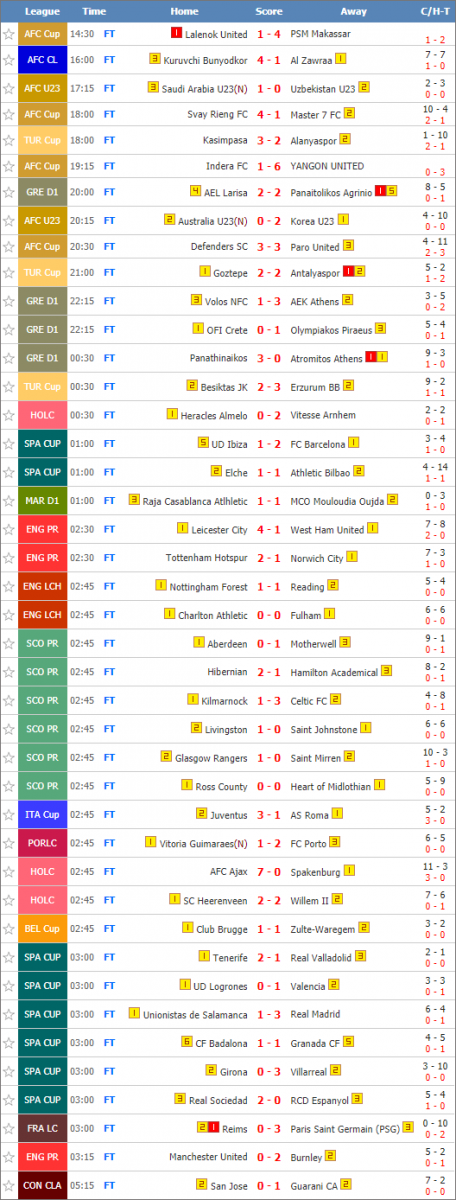Open Celtic FC team link

pos(309,701)
